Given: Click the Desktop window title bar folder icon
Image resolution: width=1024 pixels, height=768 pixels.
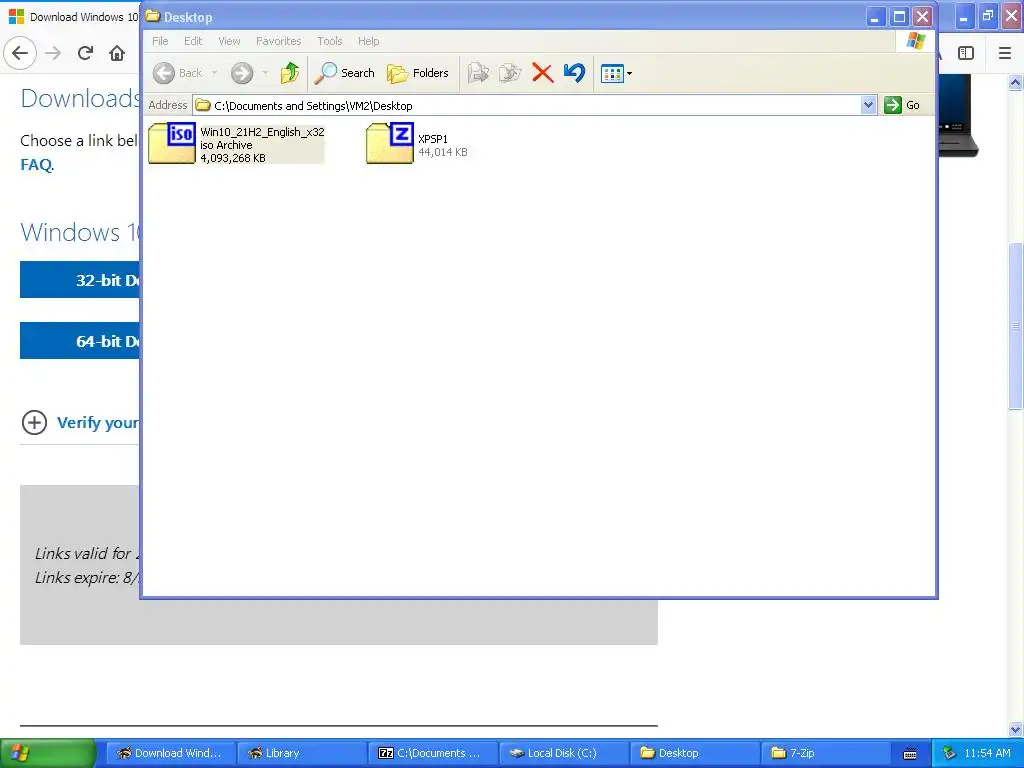Looking at the screenshot, I should point(153,16).
